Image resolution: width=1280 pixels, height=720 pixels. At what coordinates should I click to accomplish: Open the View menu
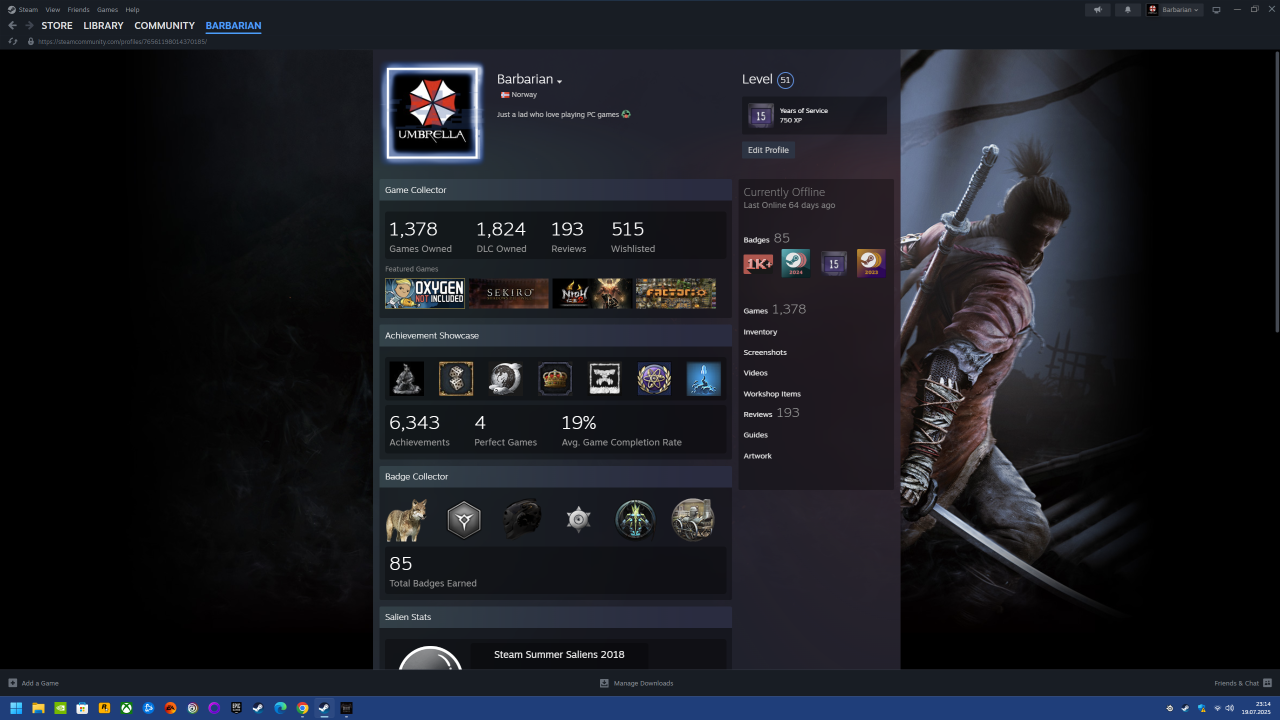pos(53,9)
